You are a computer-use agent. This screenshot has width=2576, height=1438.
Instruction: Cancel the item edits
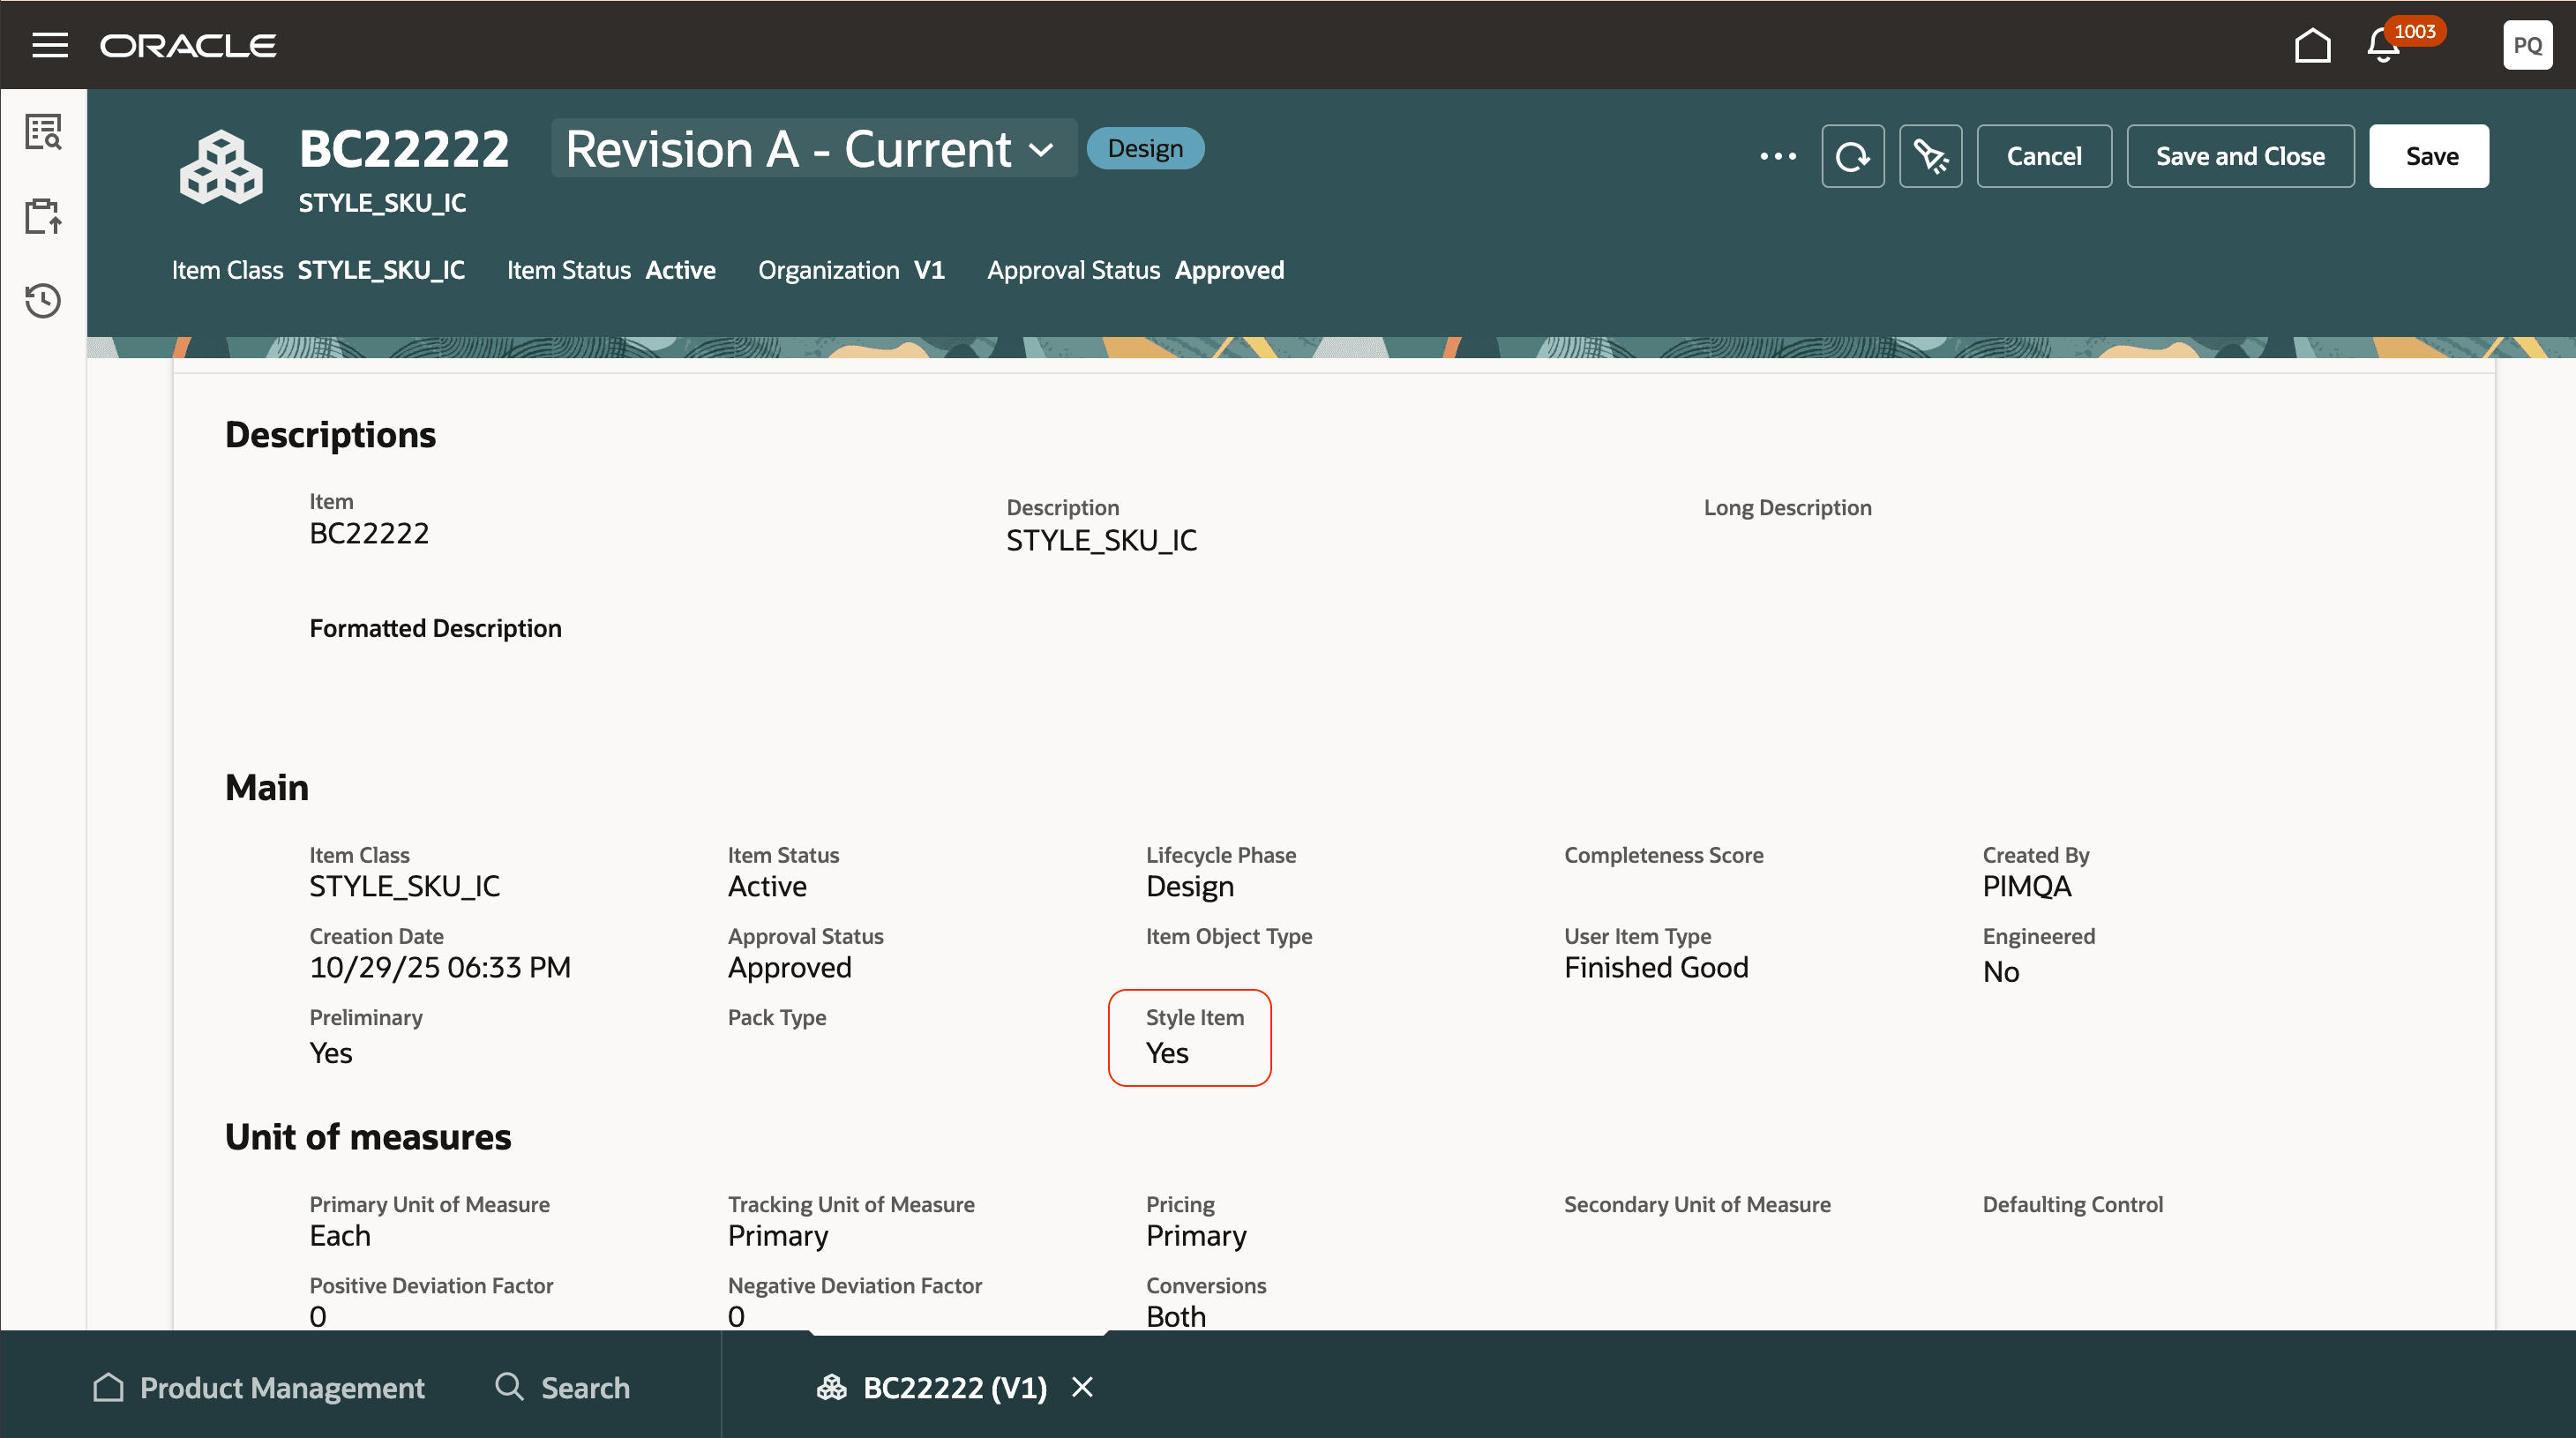click(x=2043, y=156)
